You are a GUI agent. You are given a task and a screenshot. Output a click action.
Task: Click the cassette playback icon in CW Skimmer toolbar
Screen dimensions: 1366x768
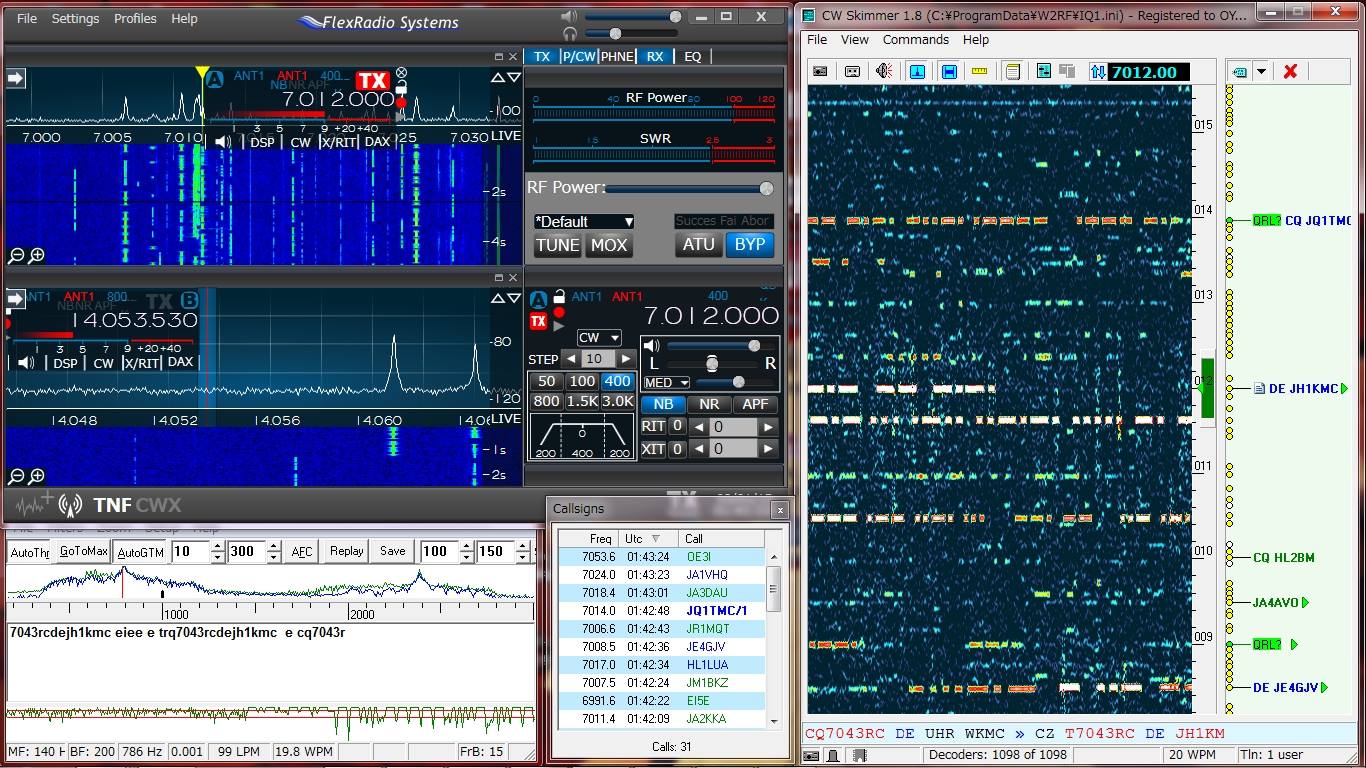852,71
